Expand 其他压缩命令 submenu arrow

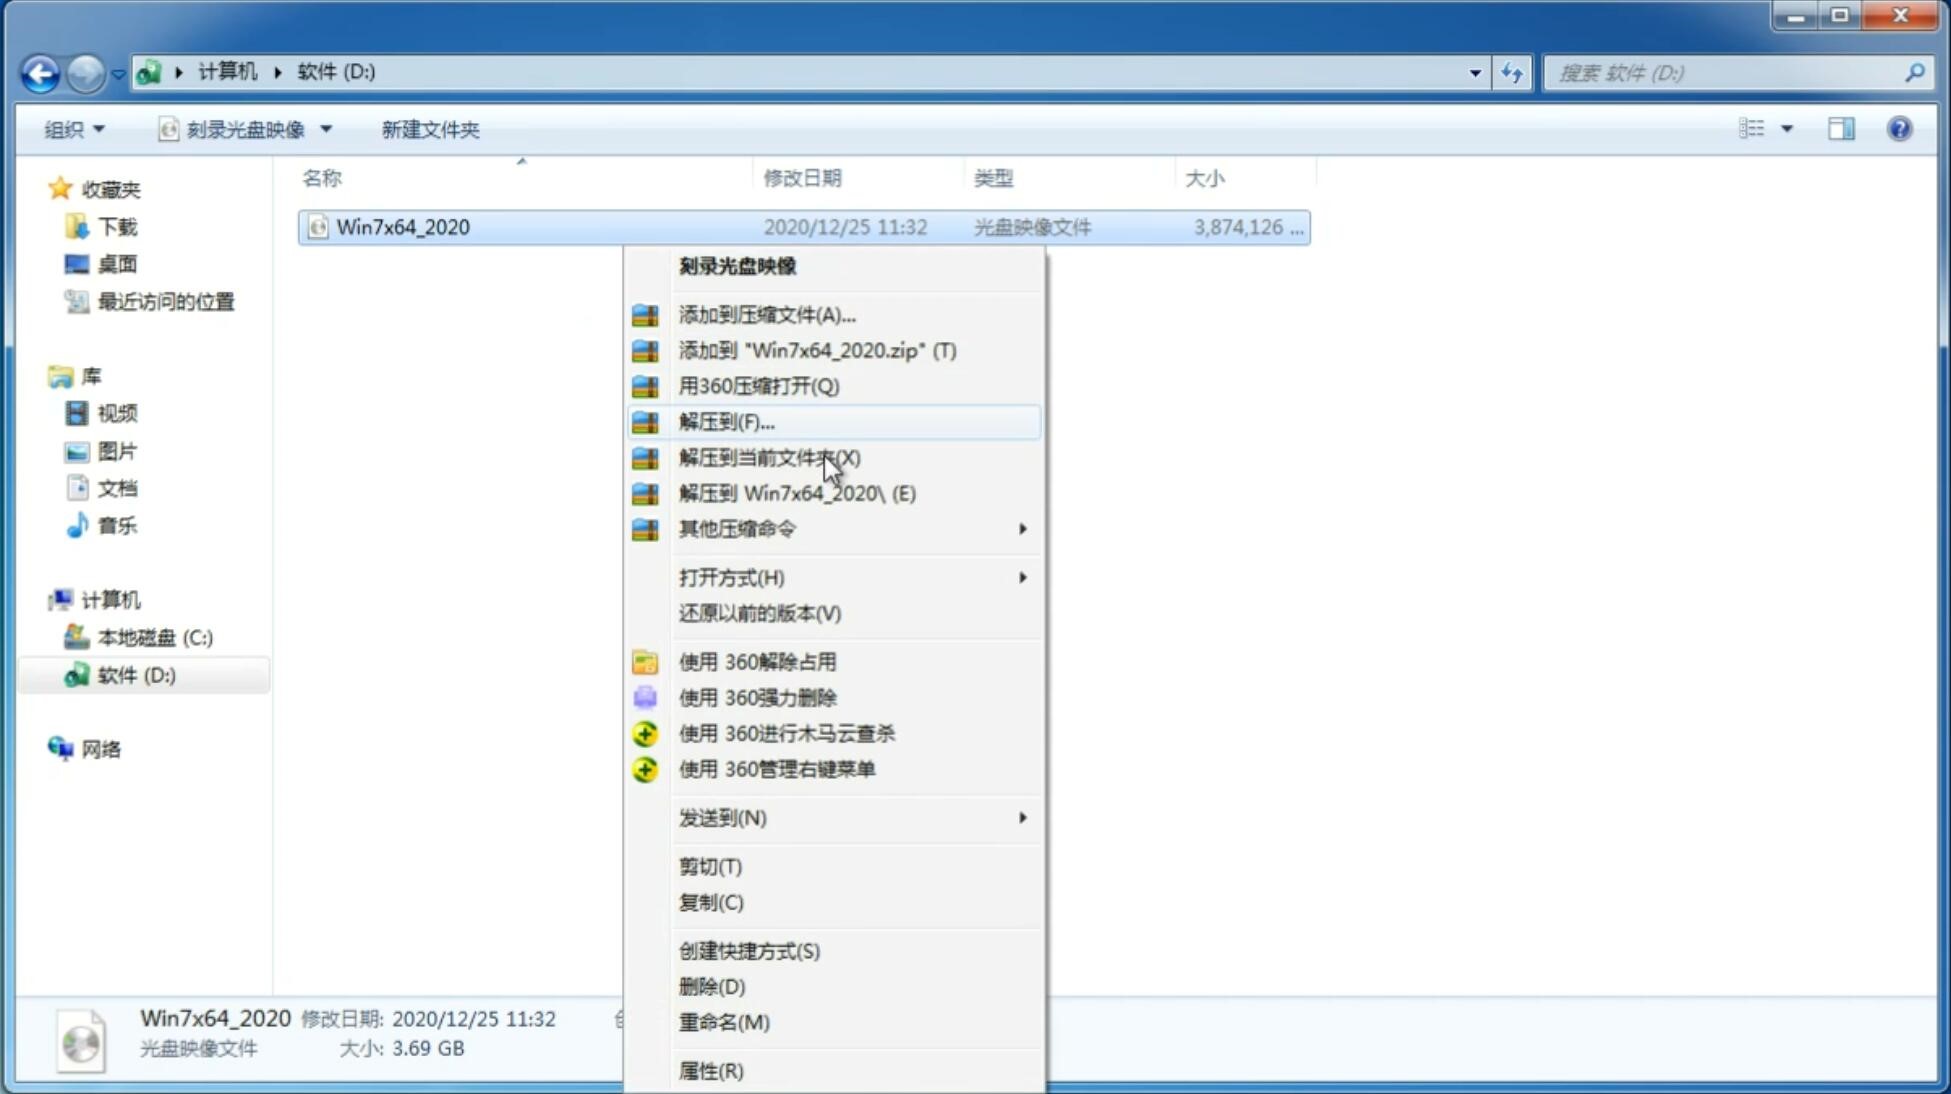click(x=1024, y=528)
